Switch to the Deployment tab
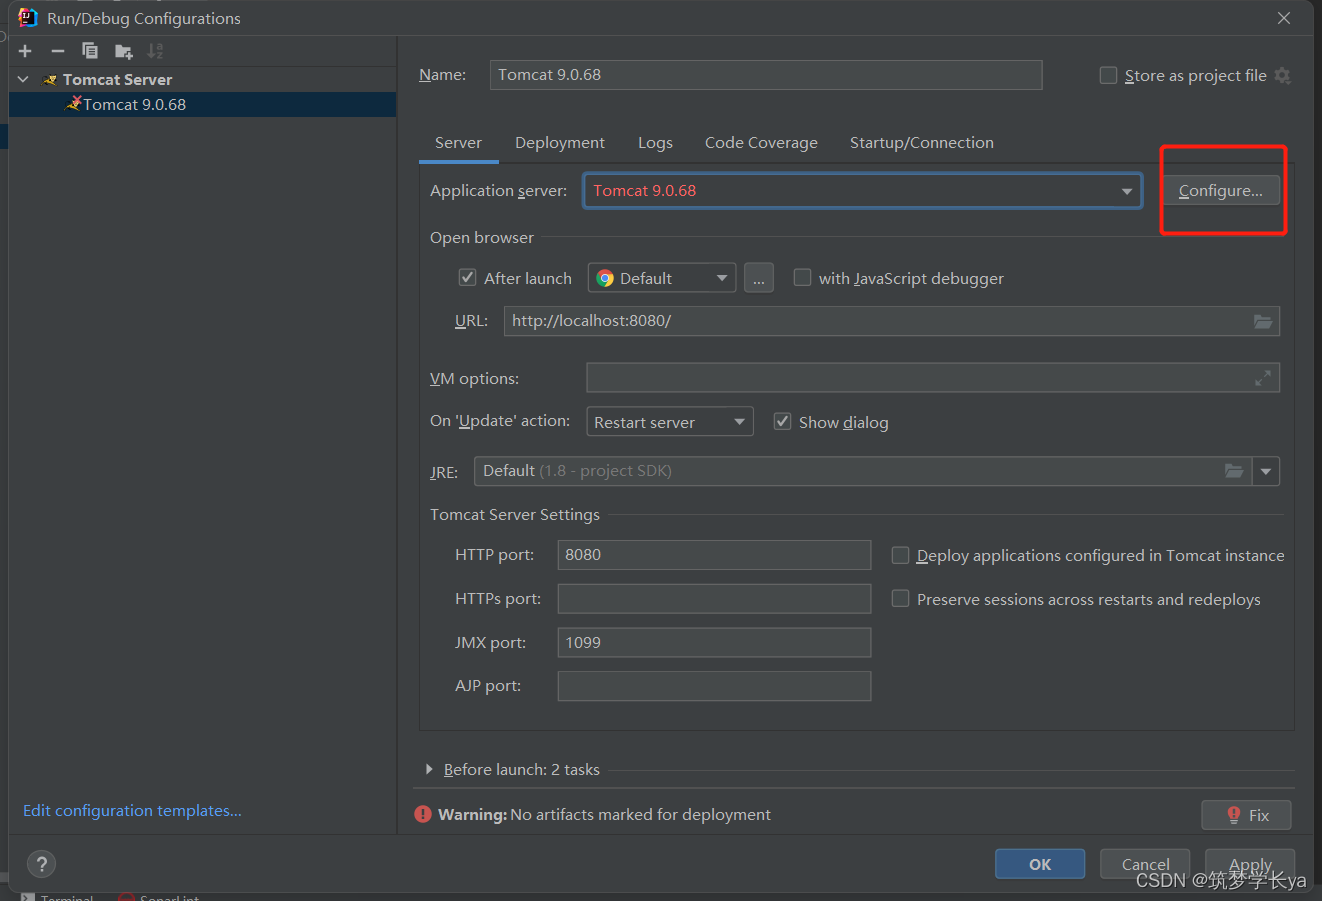The width and height of the screenshot is (1322, 901). coord(560,143)
